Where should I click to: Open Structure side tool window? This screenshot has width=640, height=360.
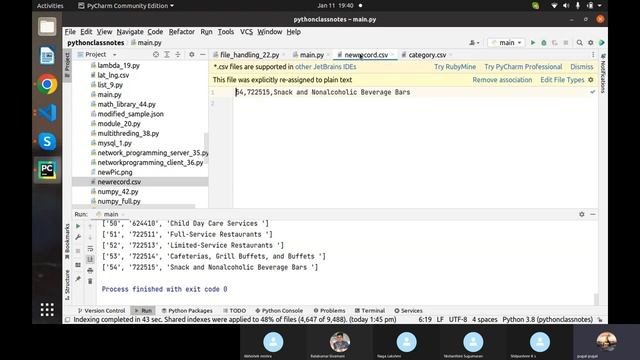(67, 285)
